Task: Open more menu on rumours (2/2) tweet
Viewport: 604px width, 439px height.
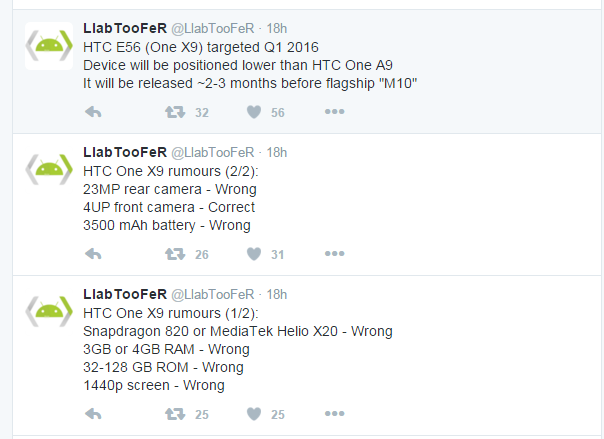Action: click(x=334, y=253)
